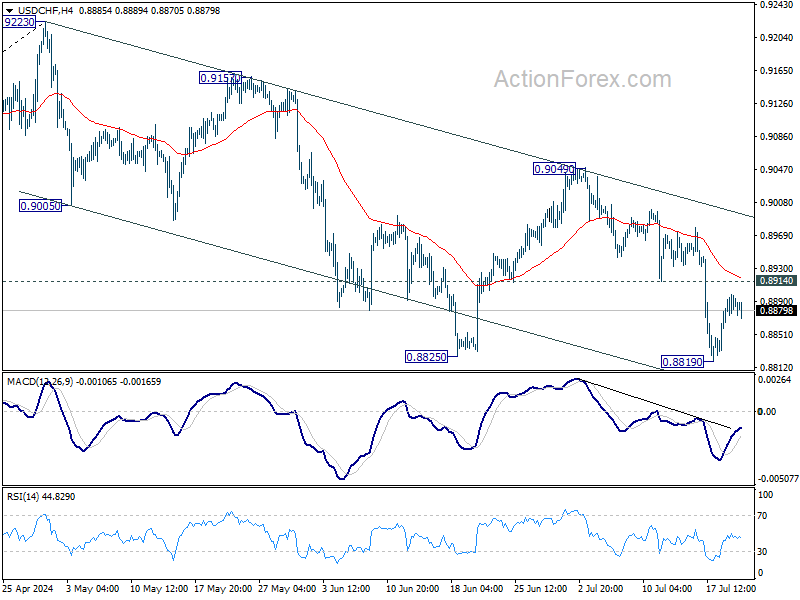Click the 0.88190 swing low label
Viewport: 800px width, 600px height.
point(682,362)
